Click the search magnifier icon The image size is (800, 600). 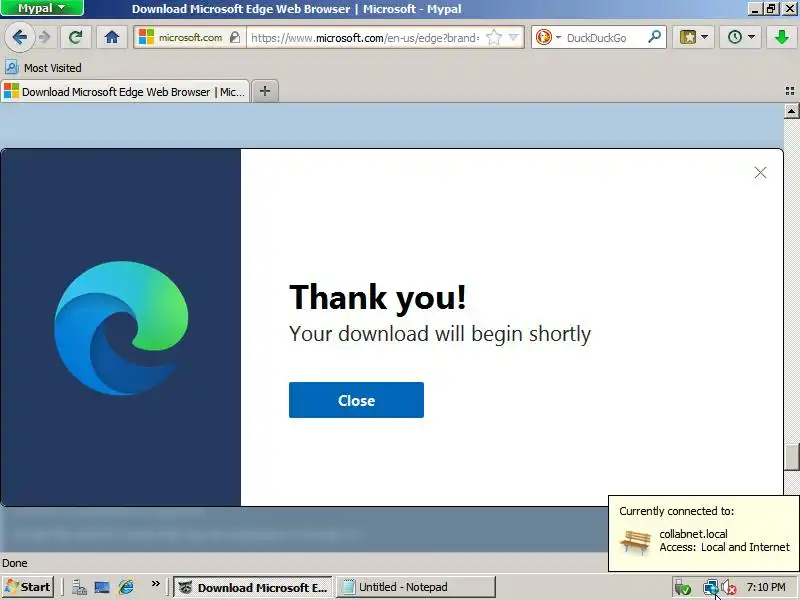[x=654, y=37]
